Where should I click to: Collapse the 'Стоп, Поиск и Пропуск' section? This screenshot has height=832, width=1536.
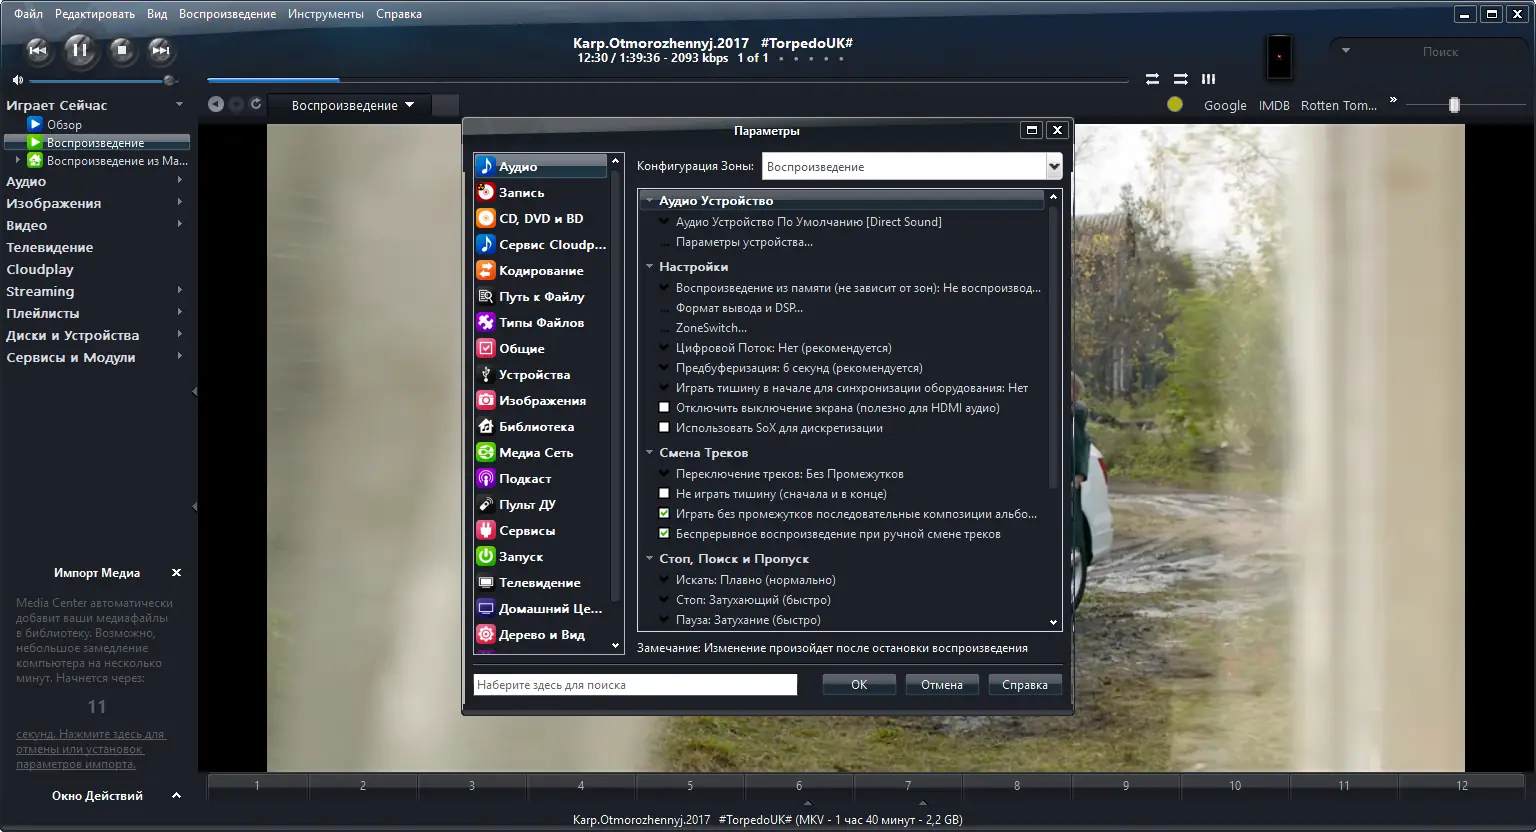[650, 559]
